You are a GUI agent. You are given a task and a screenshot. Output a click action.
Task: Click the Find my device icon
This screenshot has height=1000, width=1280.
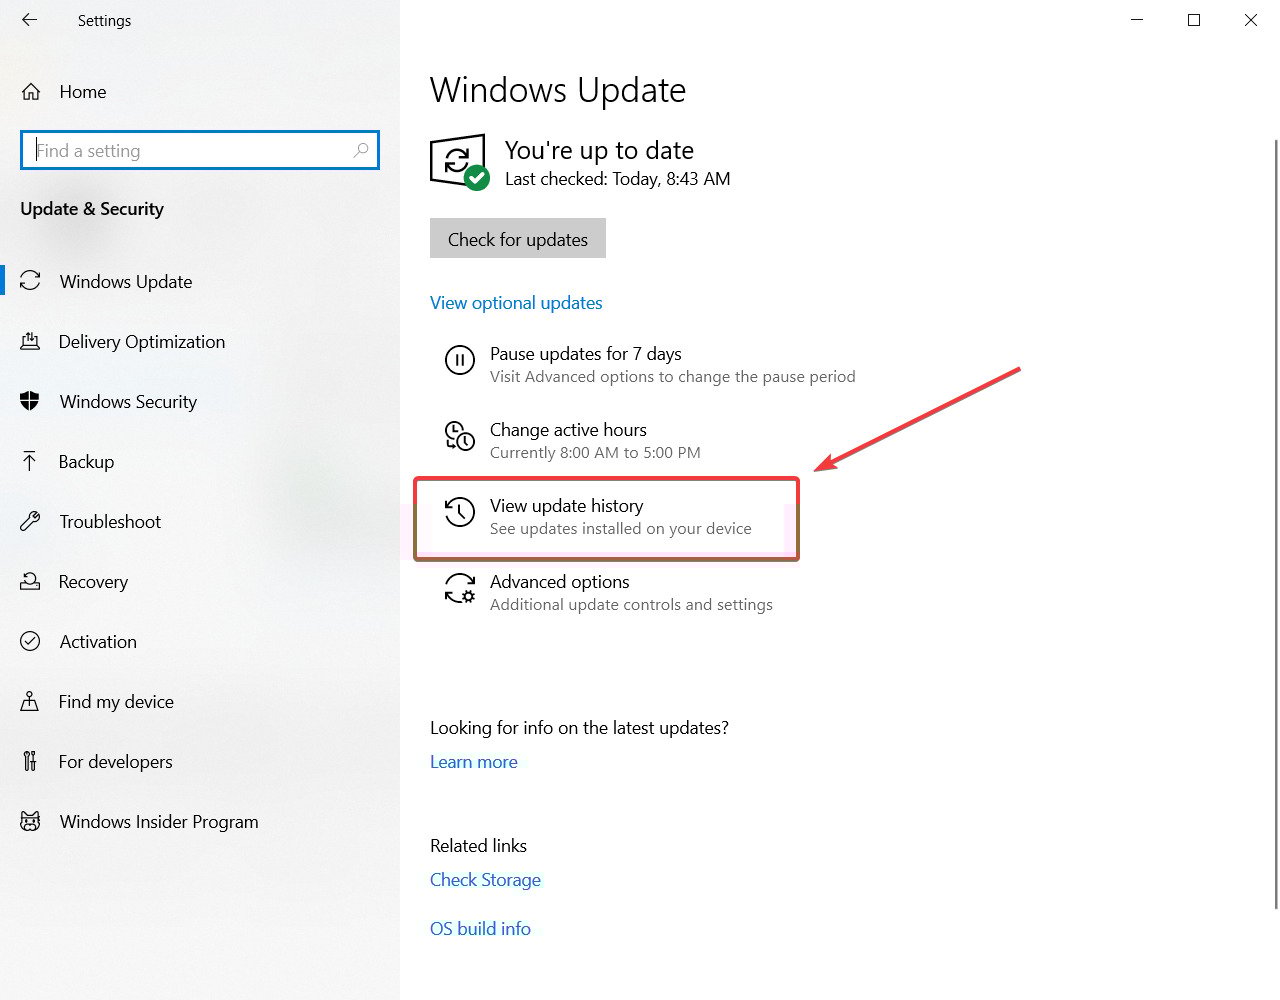(30, 701)
